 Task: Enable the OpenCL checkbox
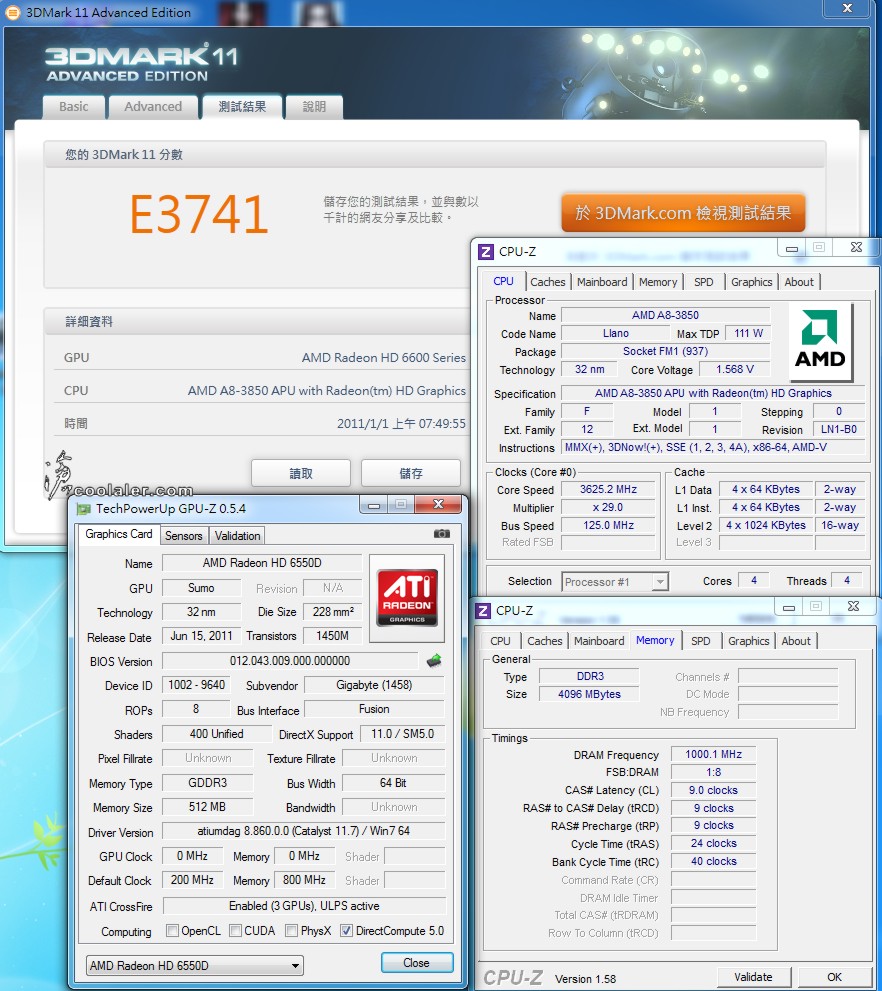click(172, 930)
